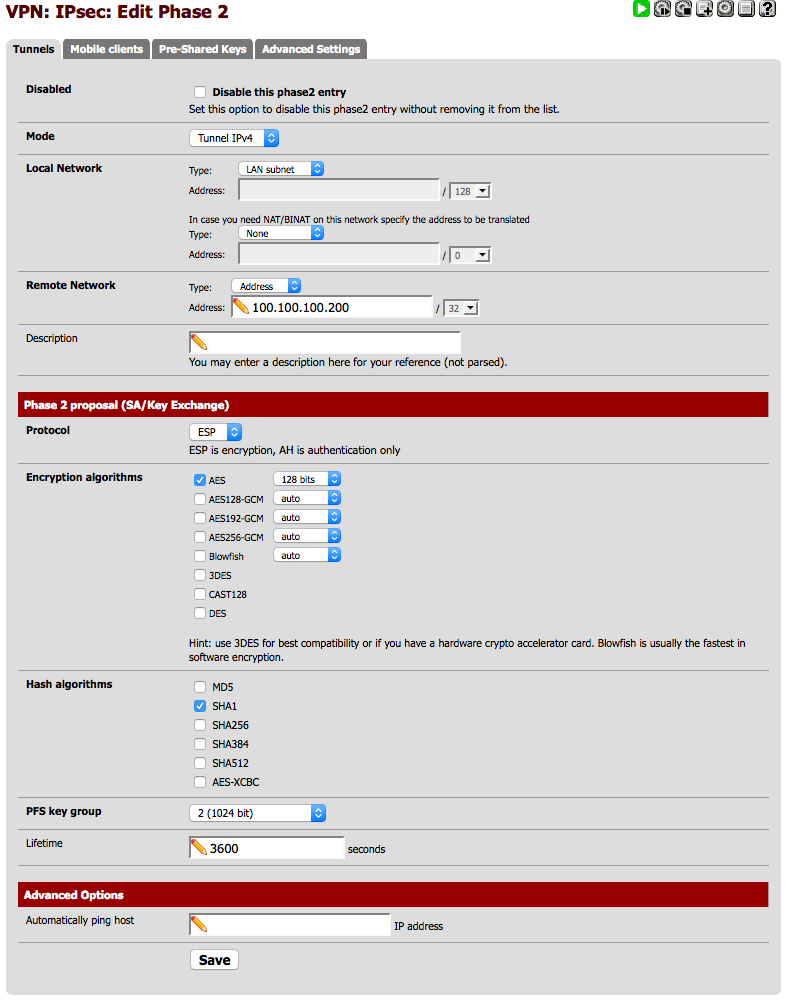789x1005 pixels.
Task: Open Local Network type LAN subnet dropdown
Action: (281, 169)
